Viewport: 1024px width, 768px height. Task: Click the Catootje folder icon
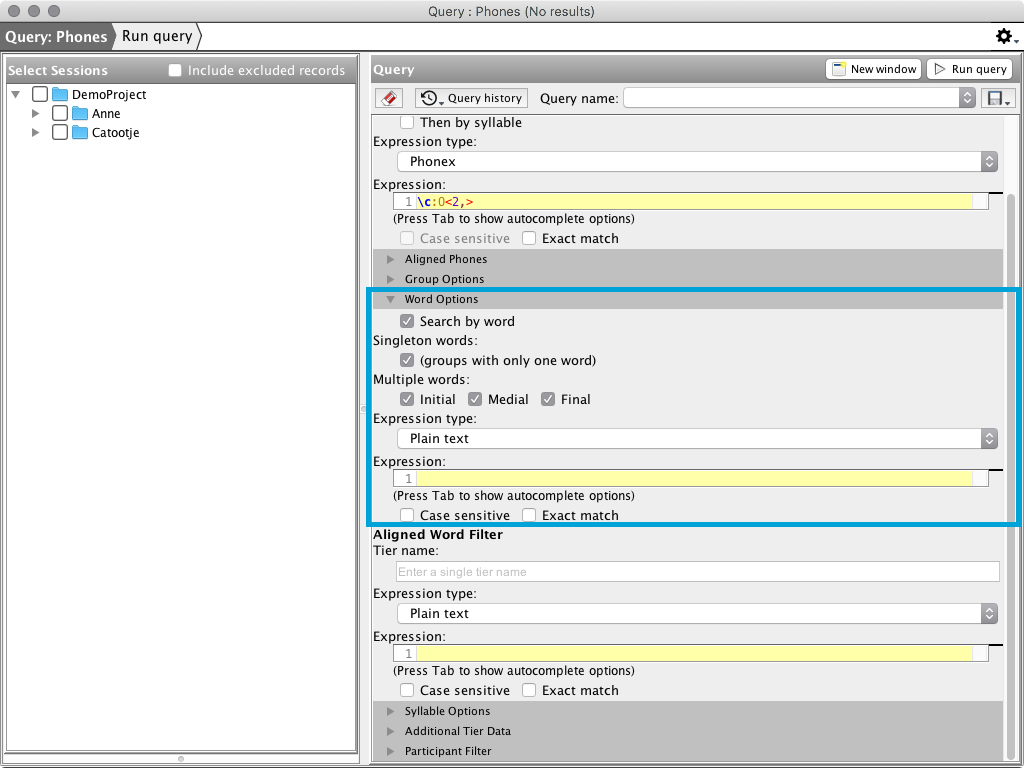coord(80,133)
